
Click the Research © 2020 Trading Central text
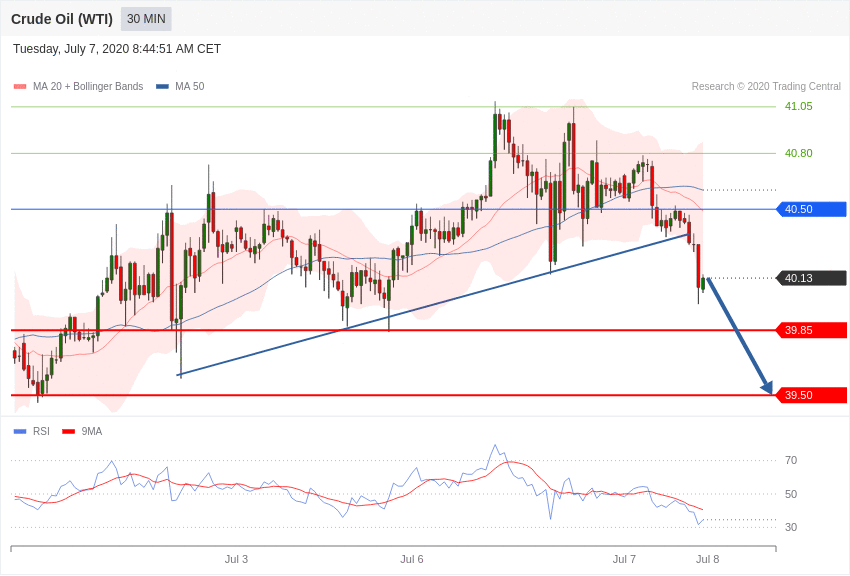766,86
